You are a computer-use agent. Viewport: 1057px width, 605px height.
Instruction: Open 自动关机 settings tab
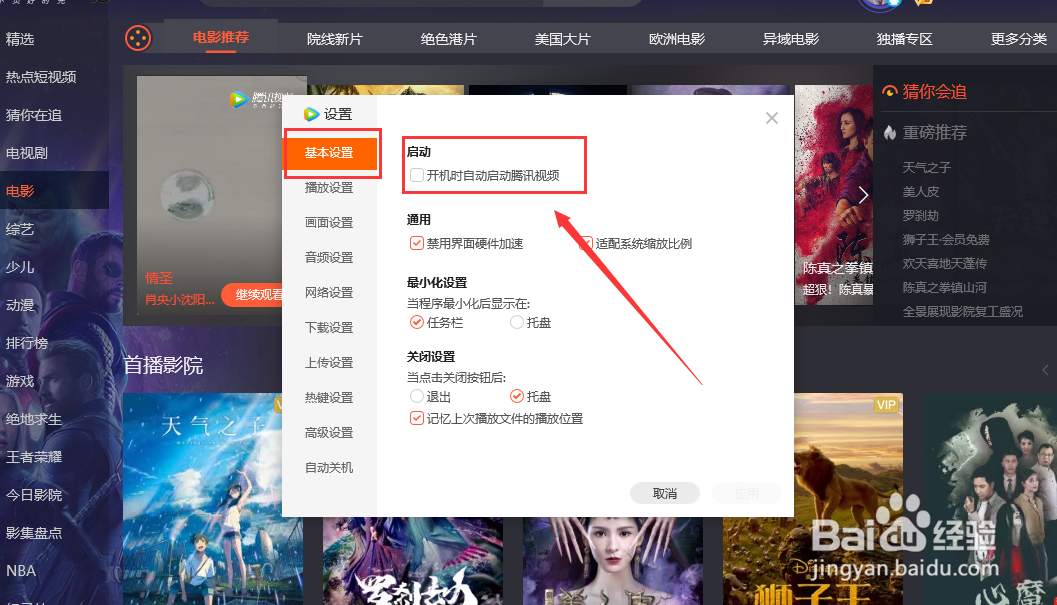tap(329, 468)
